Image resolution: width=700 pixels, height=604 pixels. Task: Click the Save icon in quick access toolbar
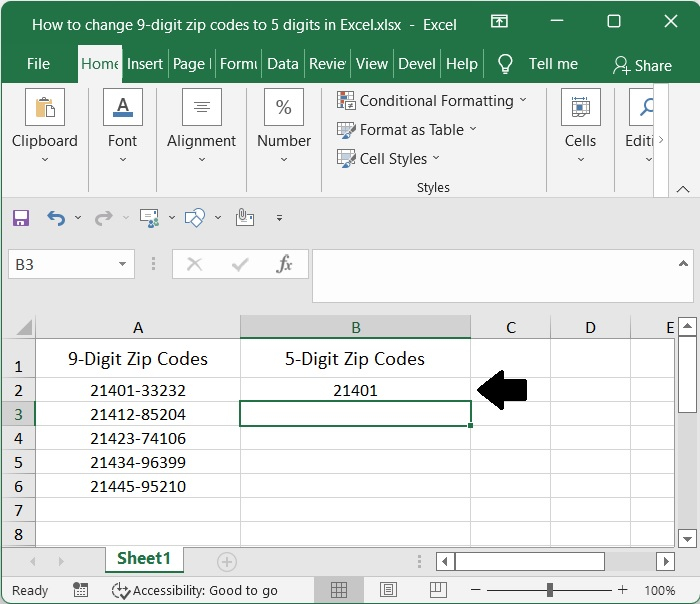pyautogui.click(x=21, y=217)
